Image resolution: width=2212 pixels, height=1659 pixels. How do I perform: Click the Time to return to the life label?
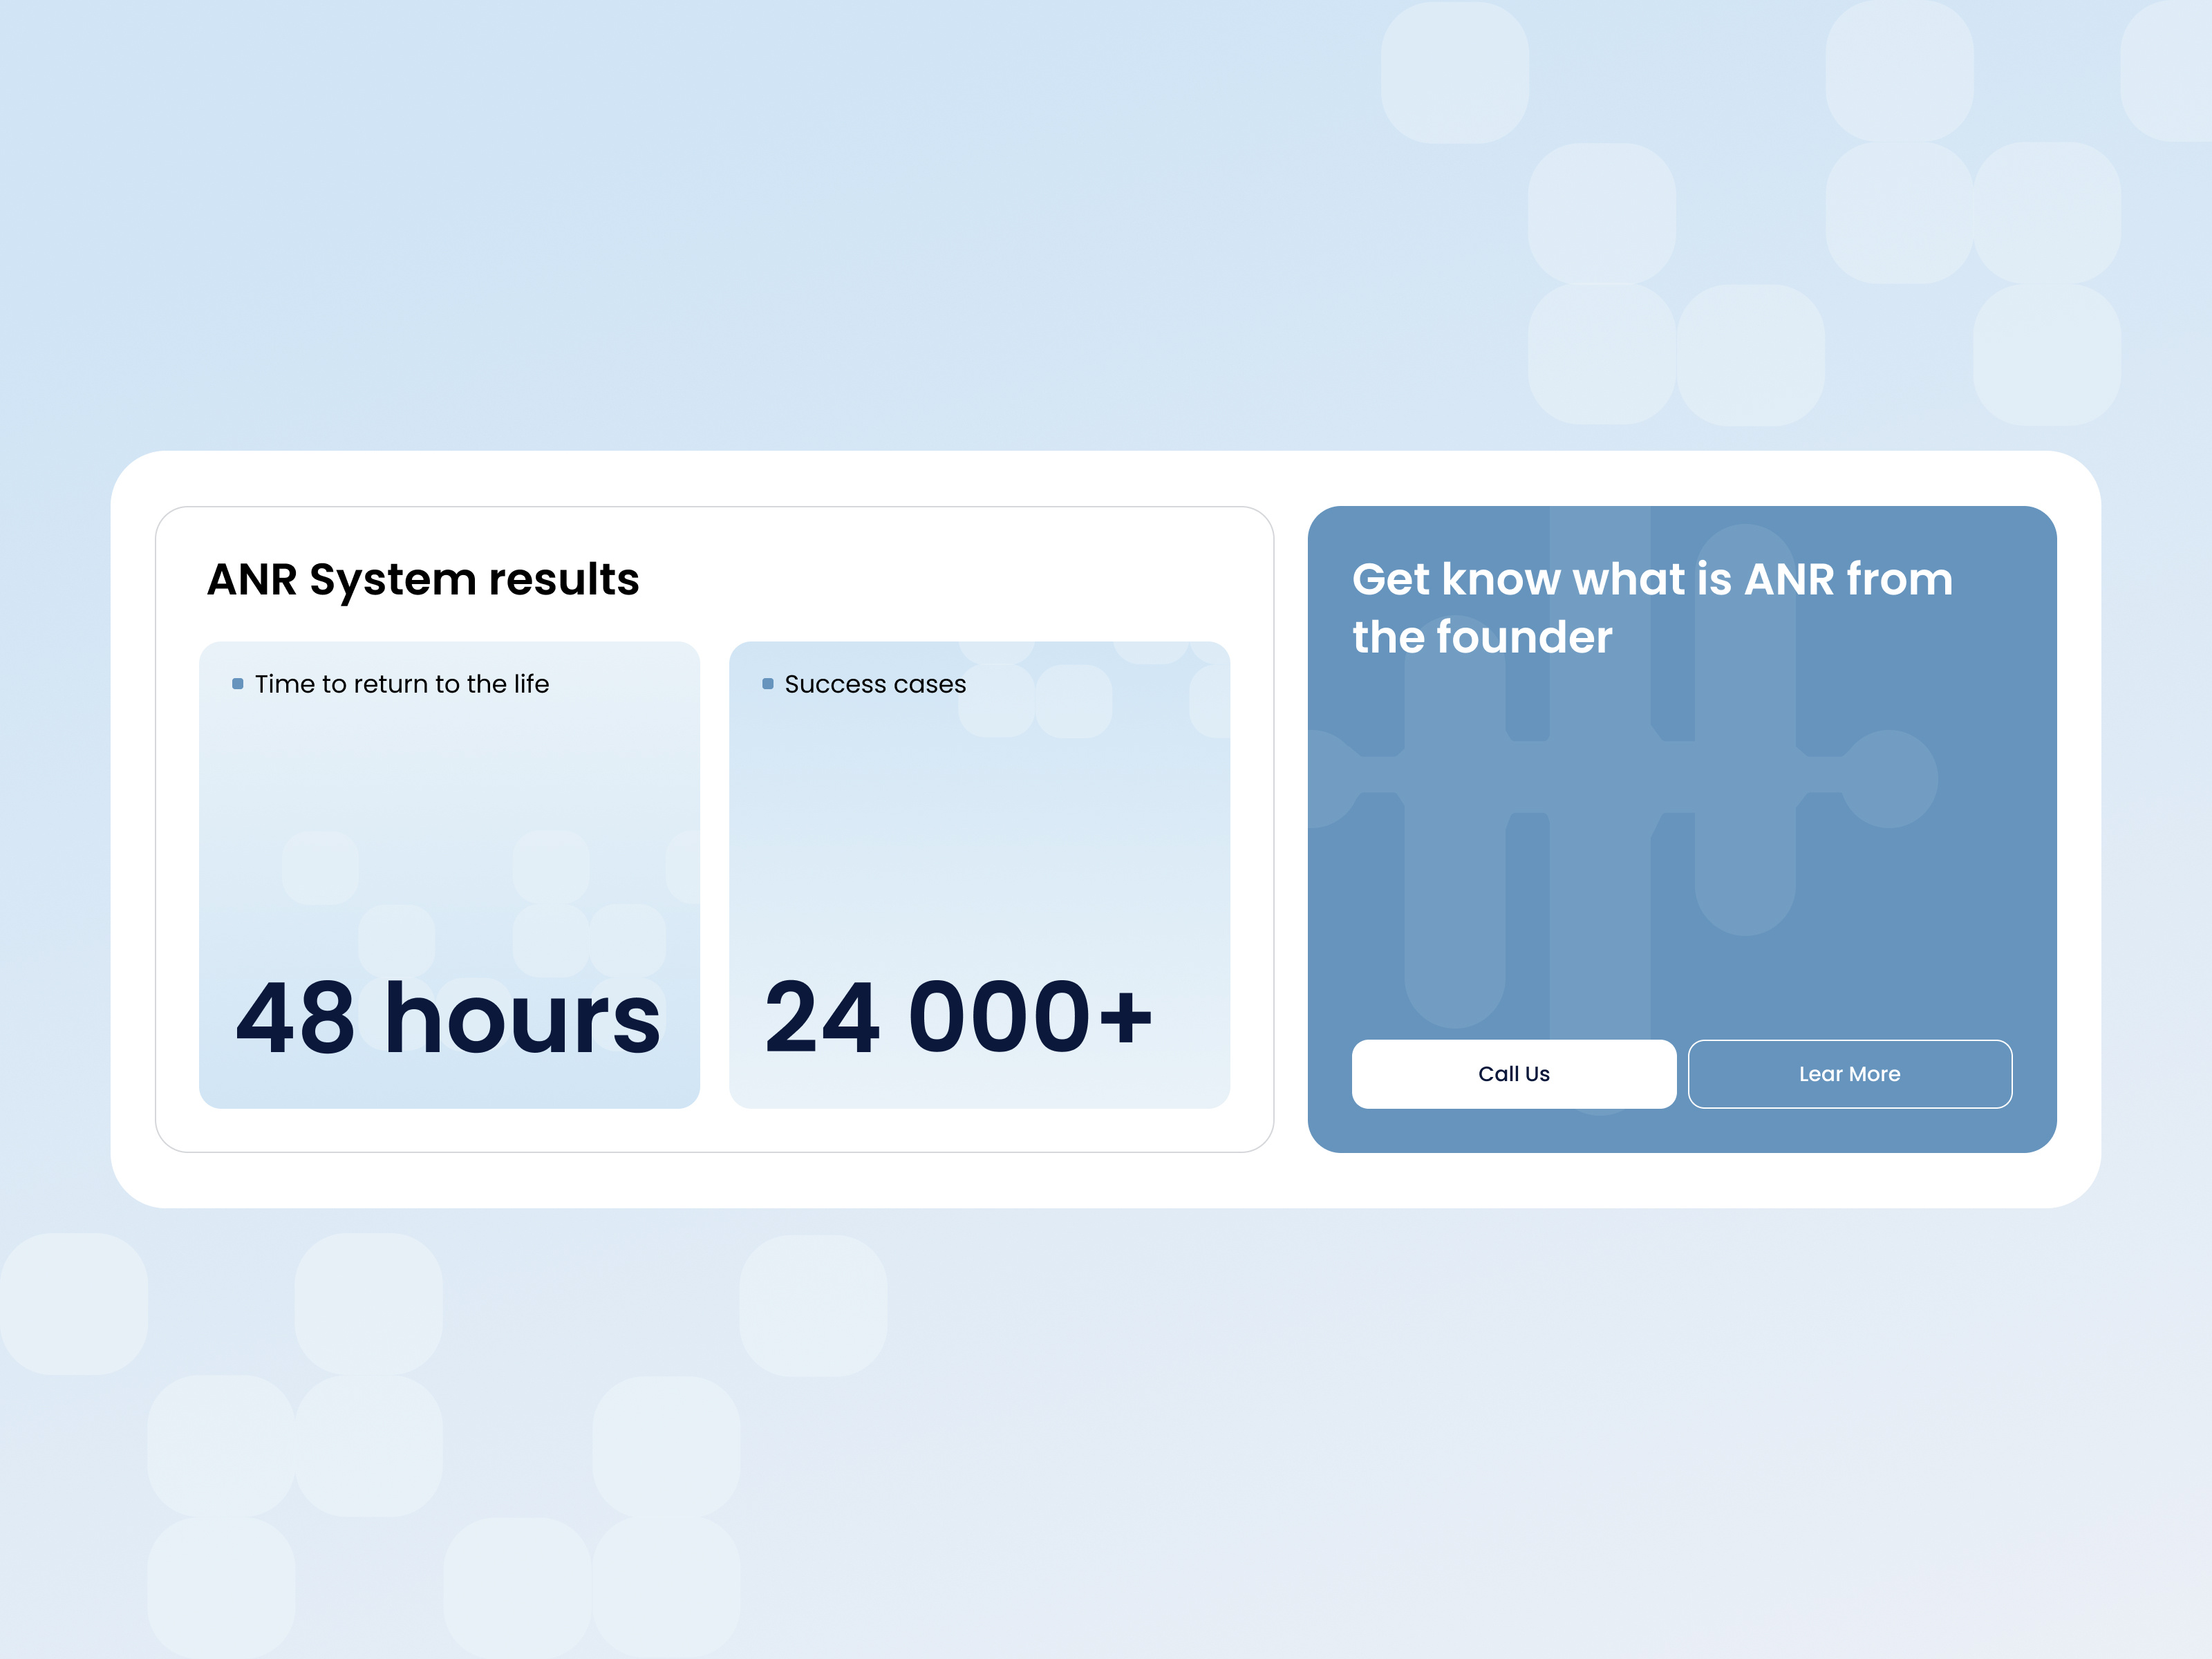[402, 684]
